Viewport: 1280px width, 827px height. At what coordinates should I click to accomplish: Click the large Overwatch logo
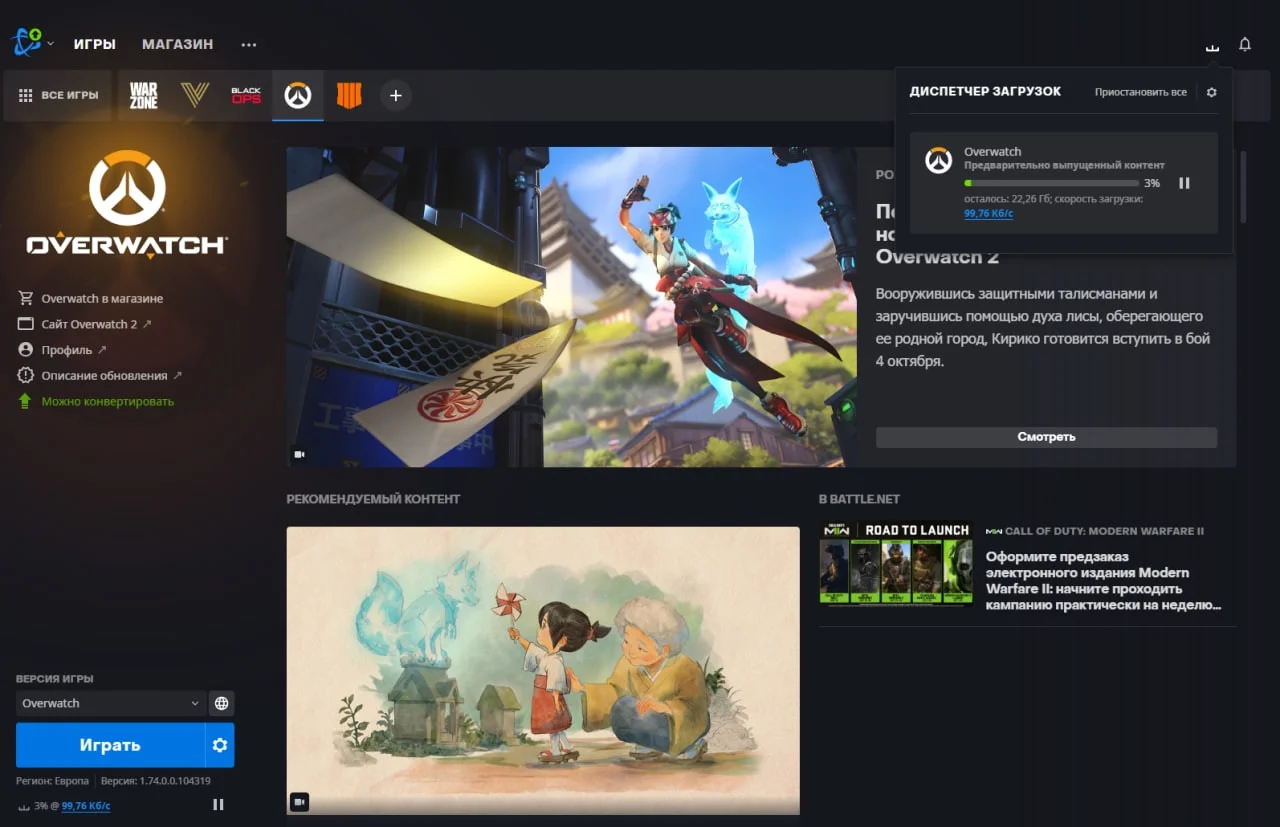[127, 205]
